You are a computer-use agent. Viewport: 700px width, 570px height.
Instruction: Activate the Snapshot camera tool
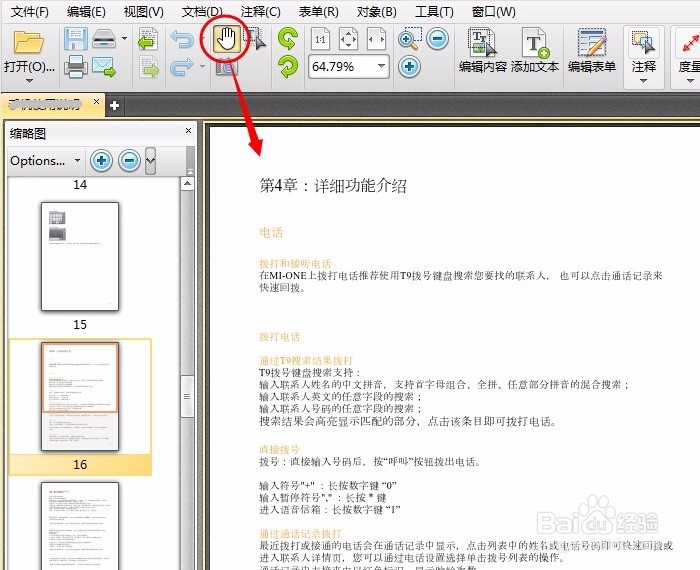click(x=227, y=68)
